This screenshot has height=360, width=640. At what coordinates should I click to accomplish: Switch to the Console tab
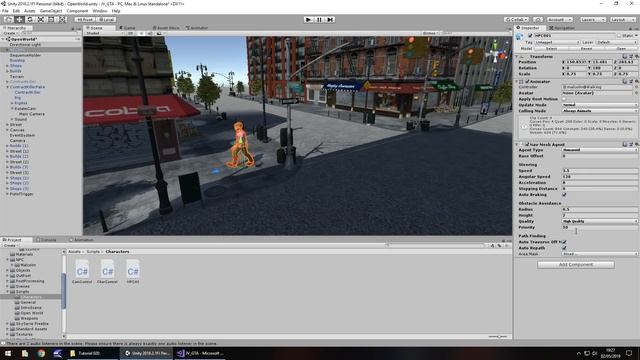47,240
